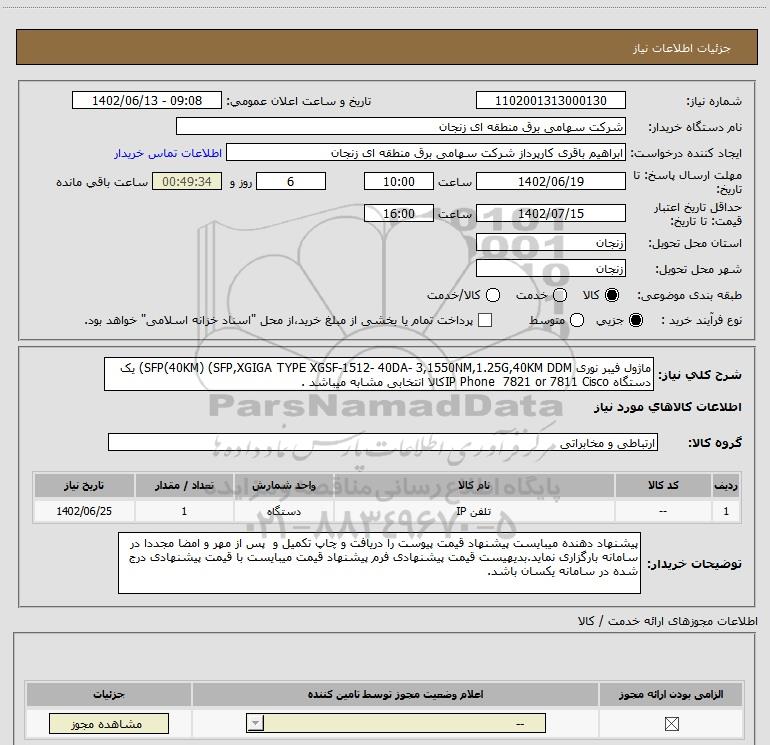Click the استان محل تحویل field زنجان
Screen dimensions: 770x745
[x=550, y=243]
